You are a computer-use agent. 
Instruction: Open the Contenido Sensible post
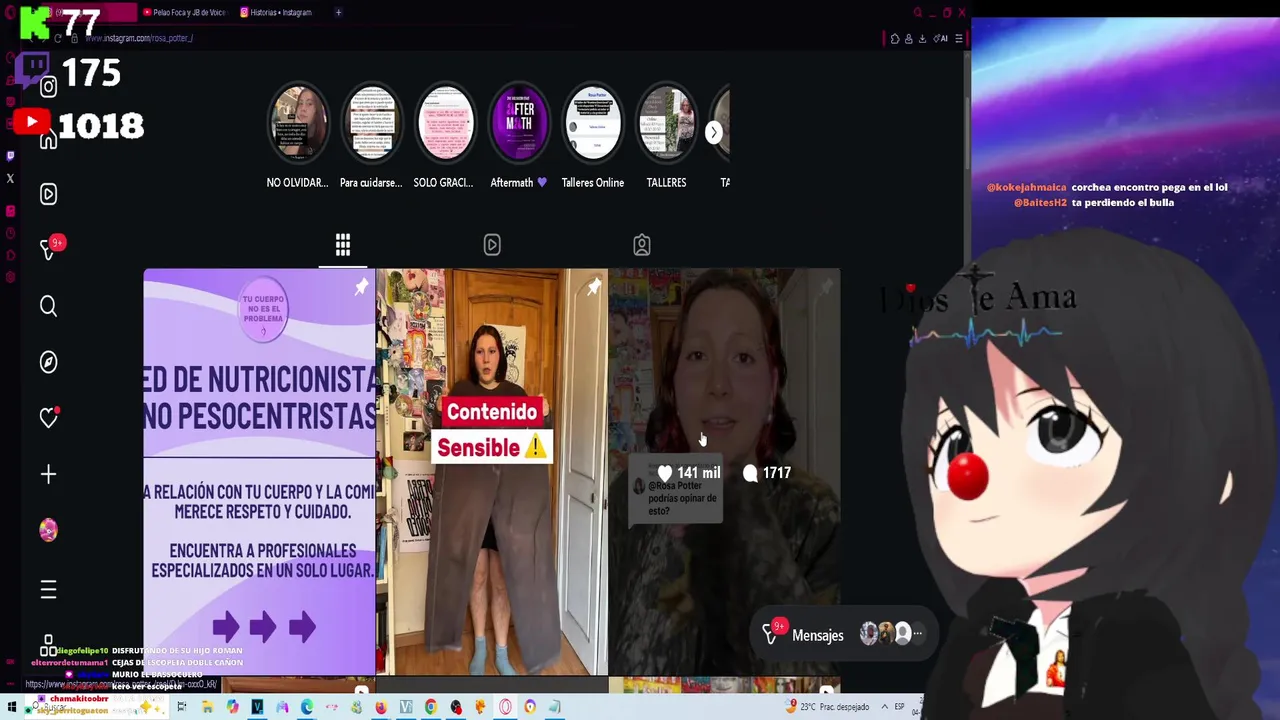(492, 471)
